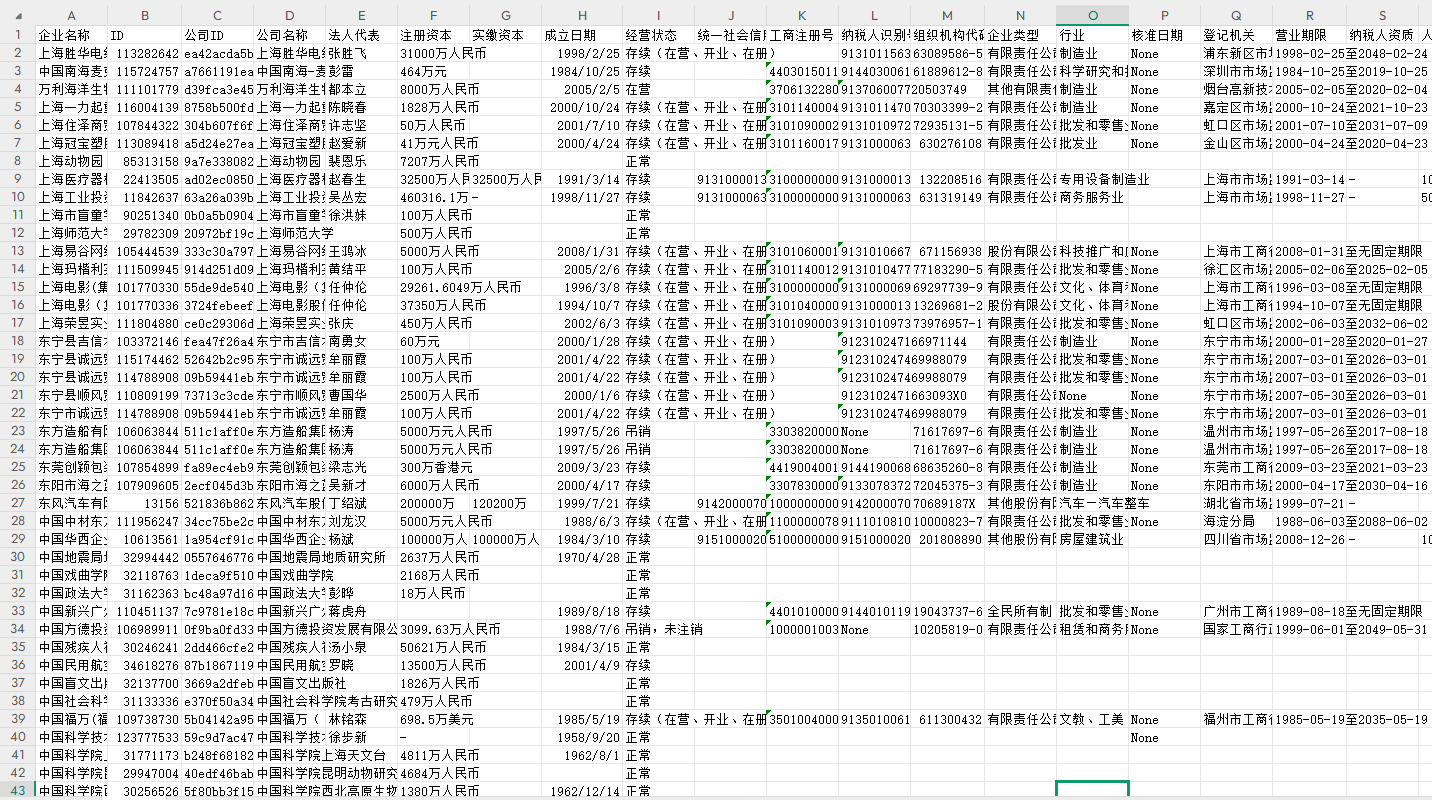Select the date cell 2008/1/31
Screen dimensions: 1432x800
(x=581, y=251)
